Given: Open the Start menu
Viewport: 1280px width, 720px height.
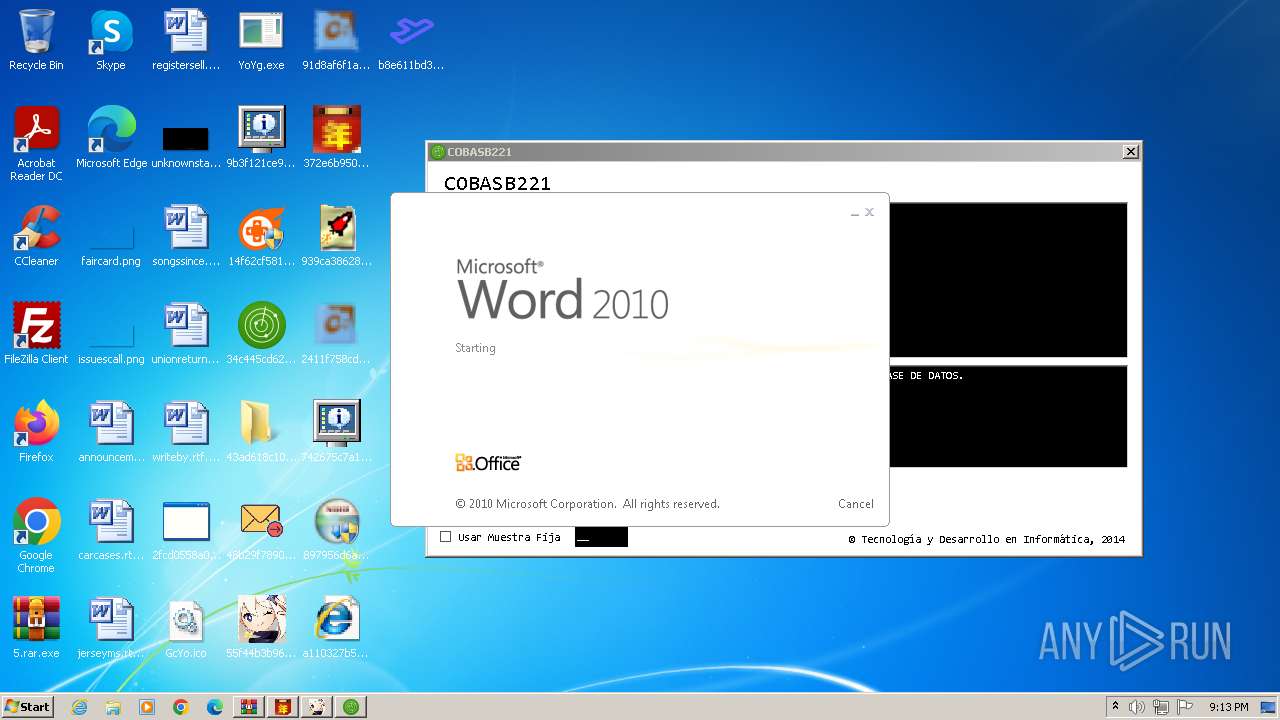Looking at the screenshot, I should (x=27, y=706).
